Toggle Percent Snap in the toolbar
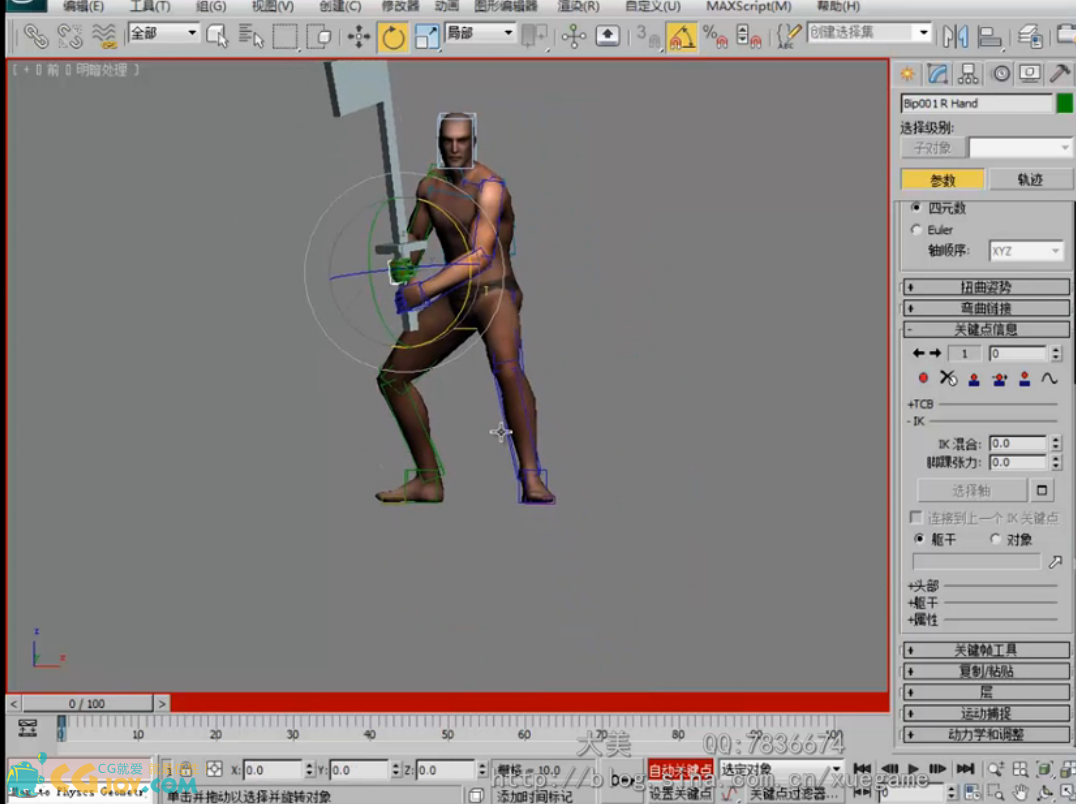Image resolution: width=1076 pixels, height=804 pixels. tap(714, 35)
